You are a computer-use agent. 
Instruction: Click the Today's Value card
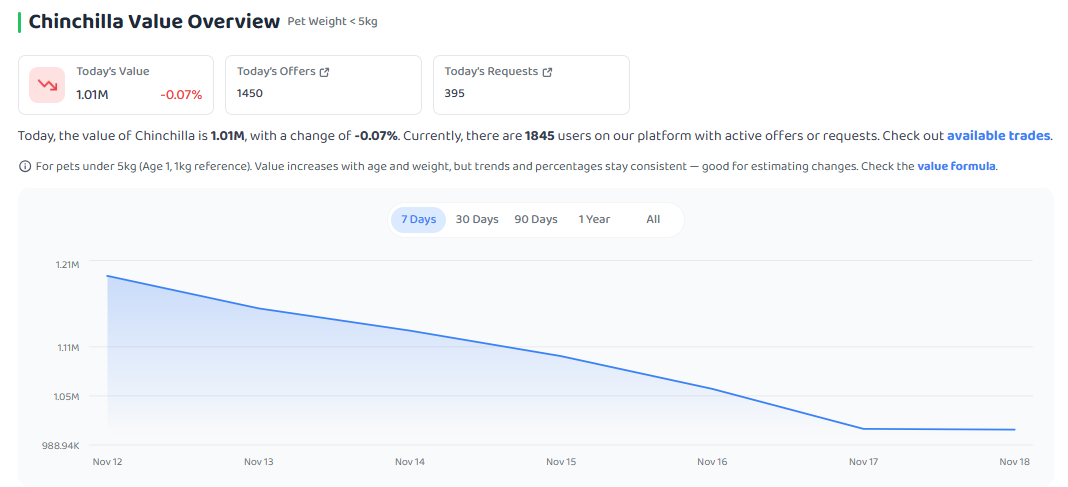116,85
